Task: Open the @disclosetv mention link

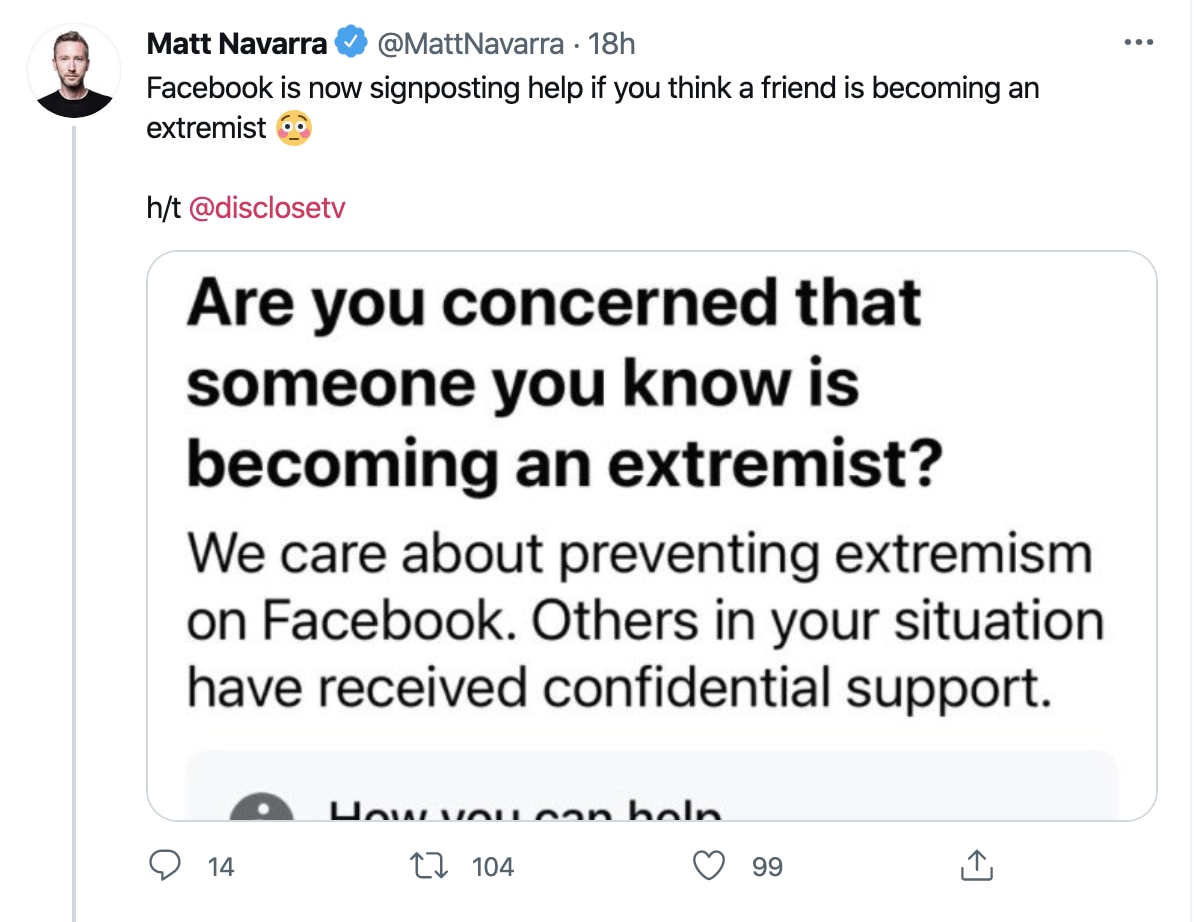Action: [266, 208]
